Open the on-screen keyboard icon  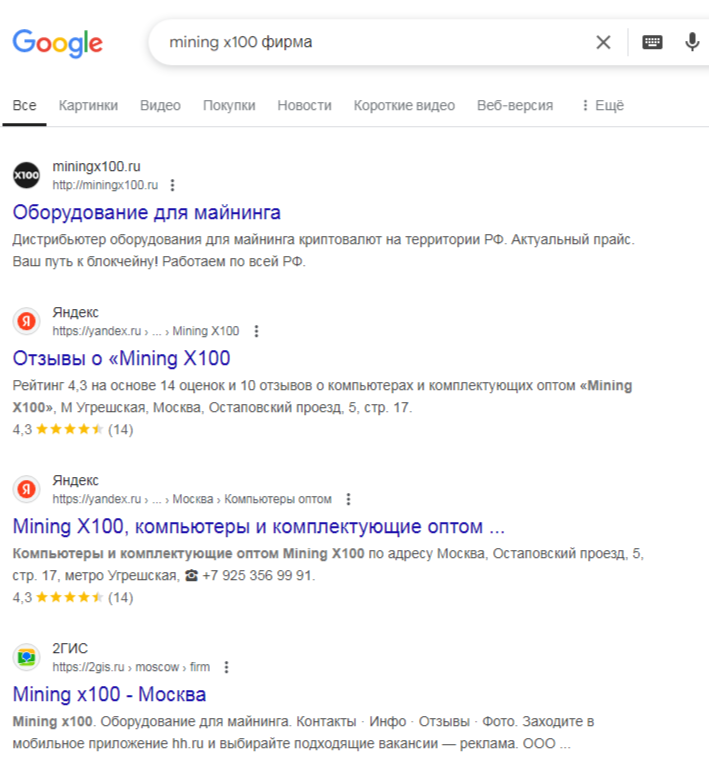[x=652, y=42]
